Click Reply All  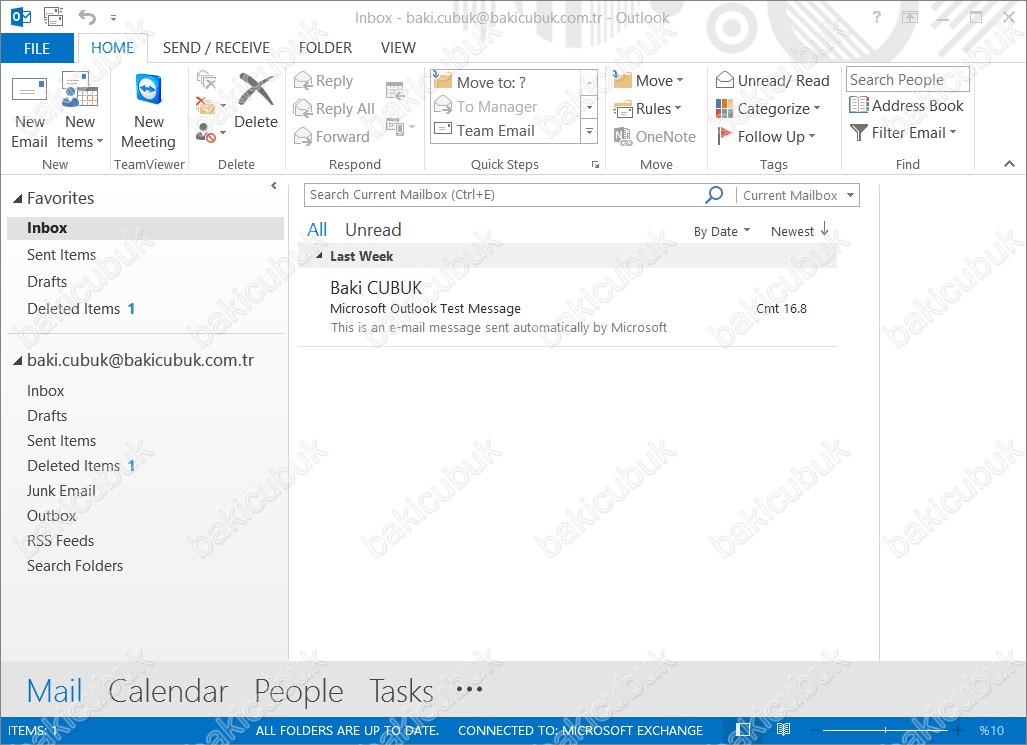click(x=334, y=108)
